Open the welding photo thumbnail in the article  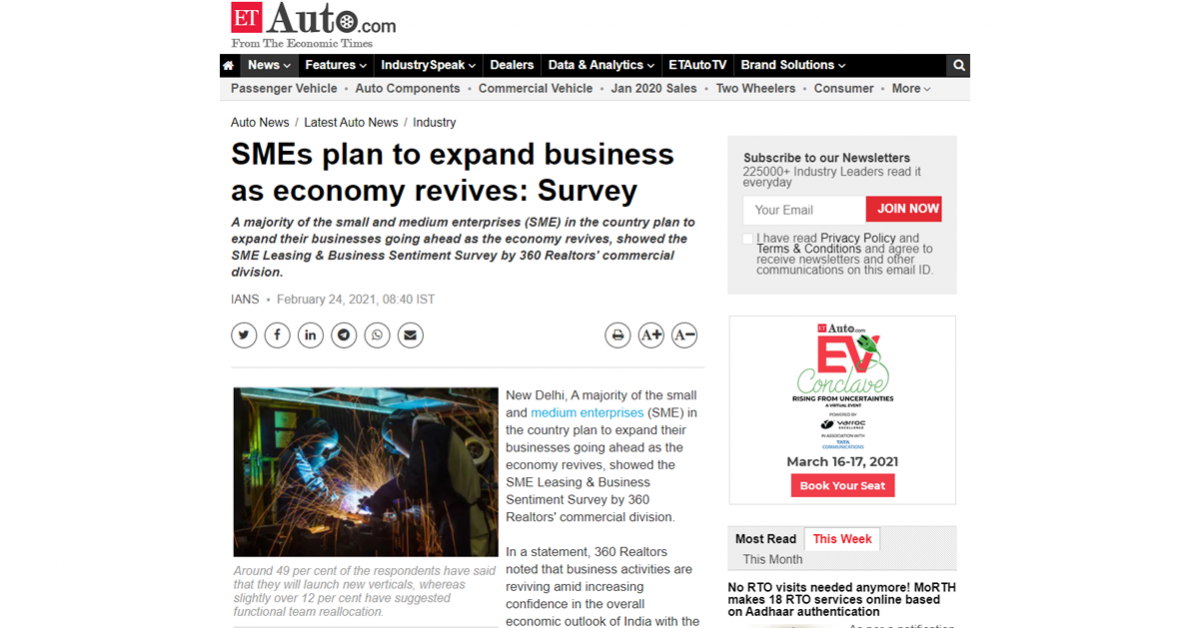click(366, 472)
